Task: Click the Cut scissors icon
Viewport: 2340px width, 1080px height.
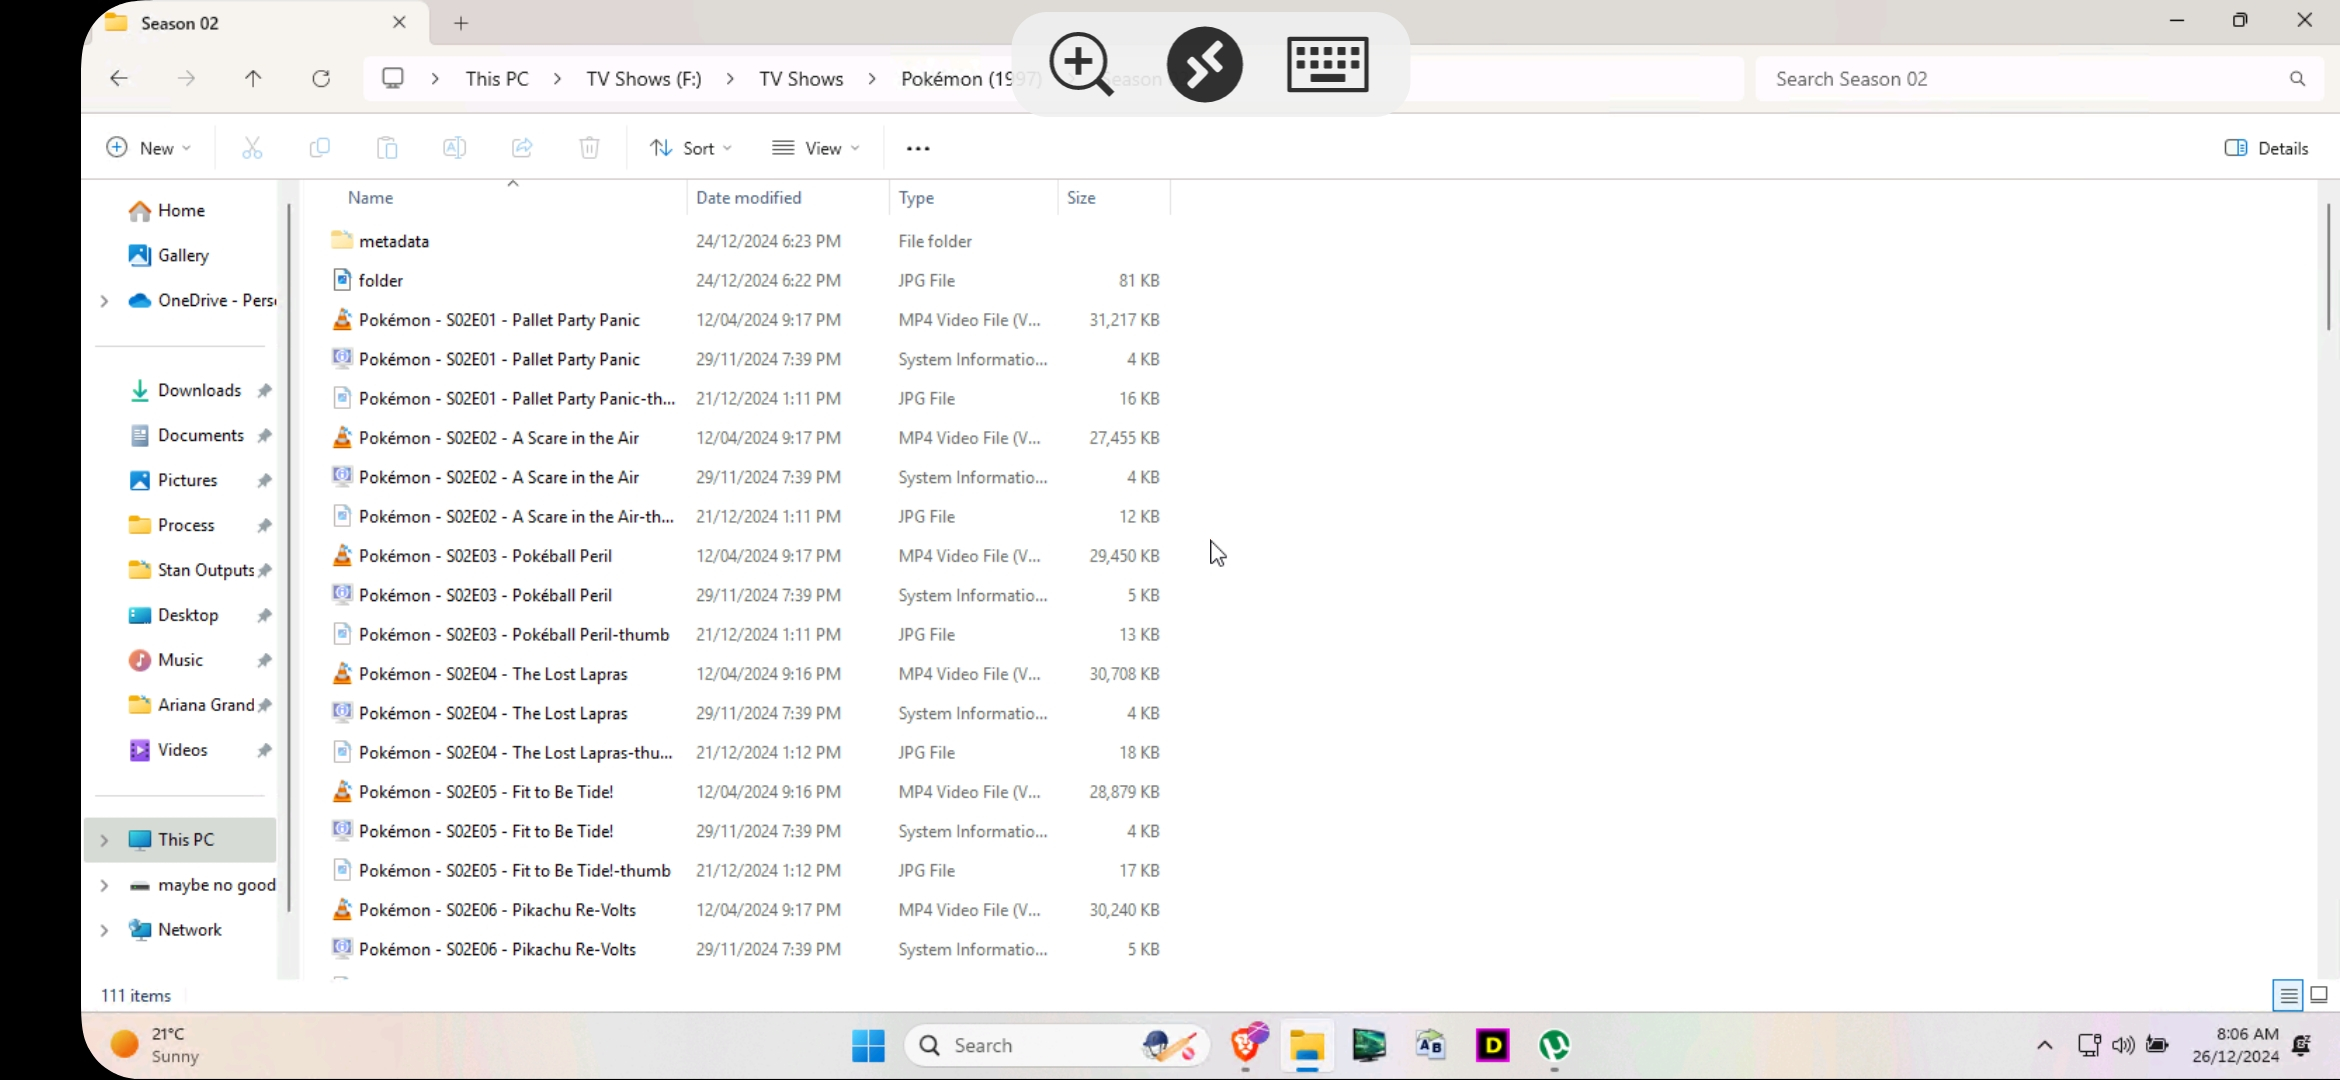Action: click(252, 148)
